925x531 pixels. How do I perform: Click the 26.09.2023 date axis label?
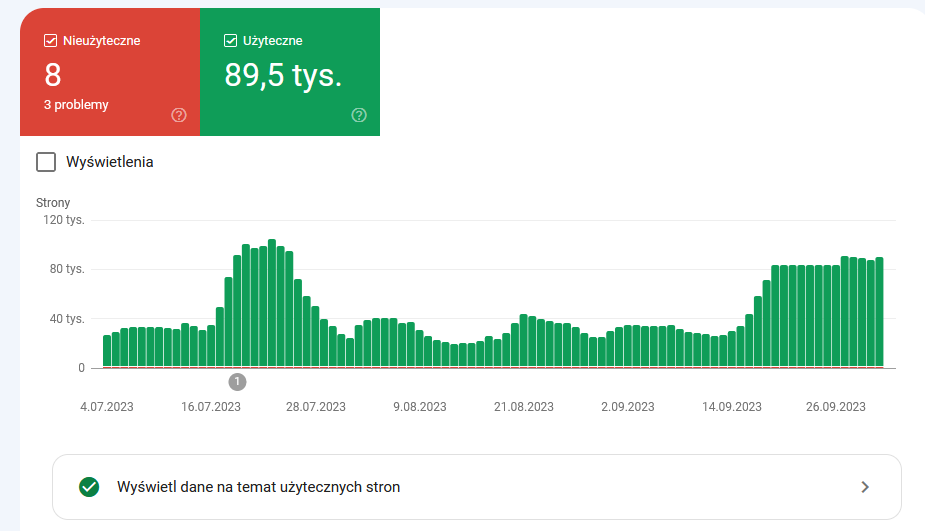tap(835, 407)
